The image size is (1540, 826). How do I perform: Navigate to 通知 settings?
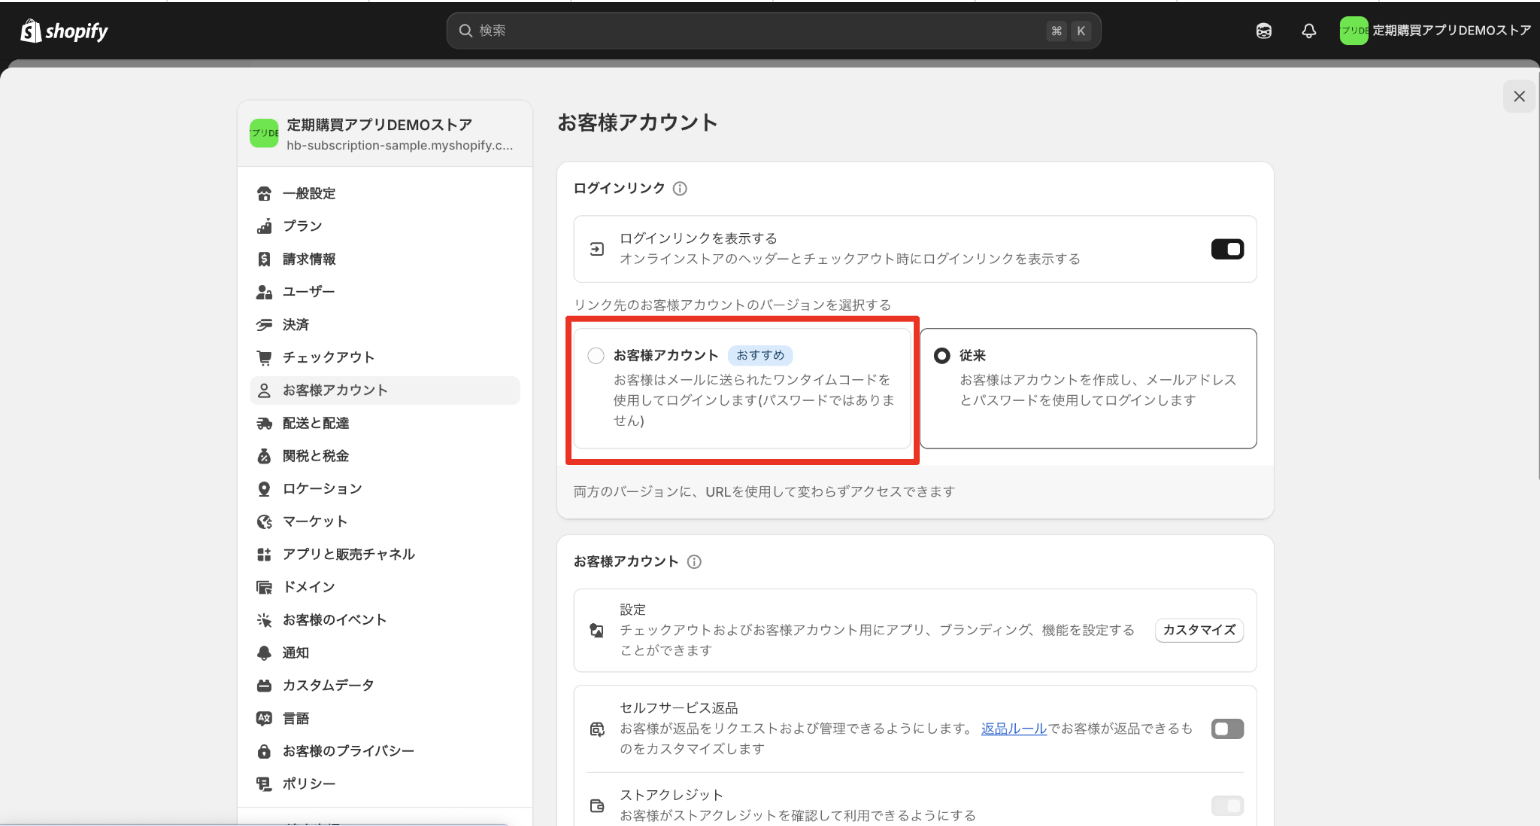(x=295, y=653)
